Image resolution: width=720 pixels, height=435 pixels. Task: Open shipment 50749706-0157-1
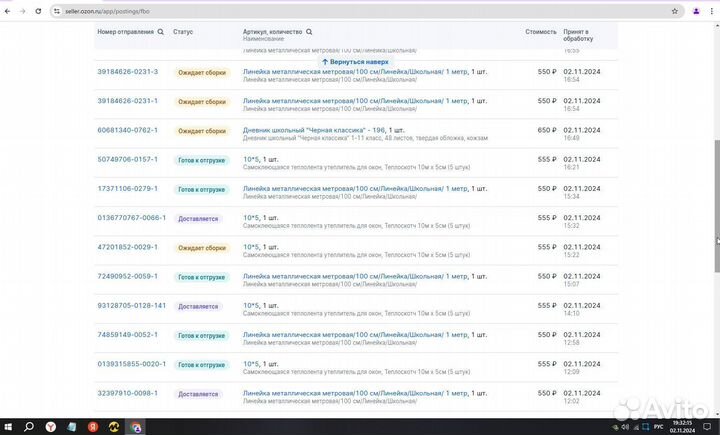point(127,159)
